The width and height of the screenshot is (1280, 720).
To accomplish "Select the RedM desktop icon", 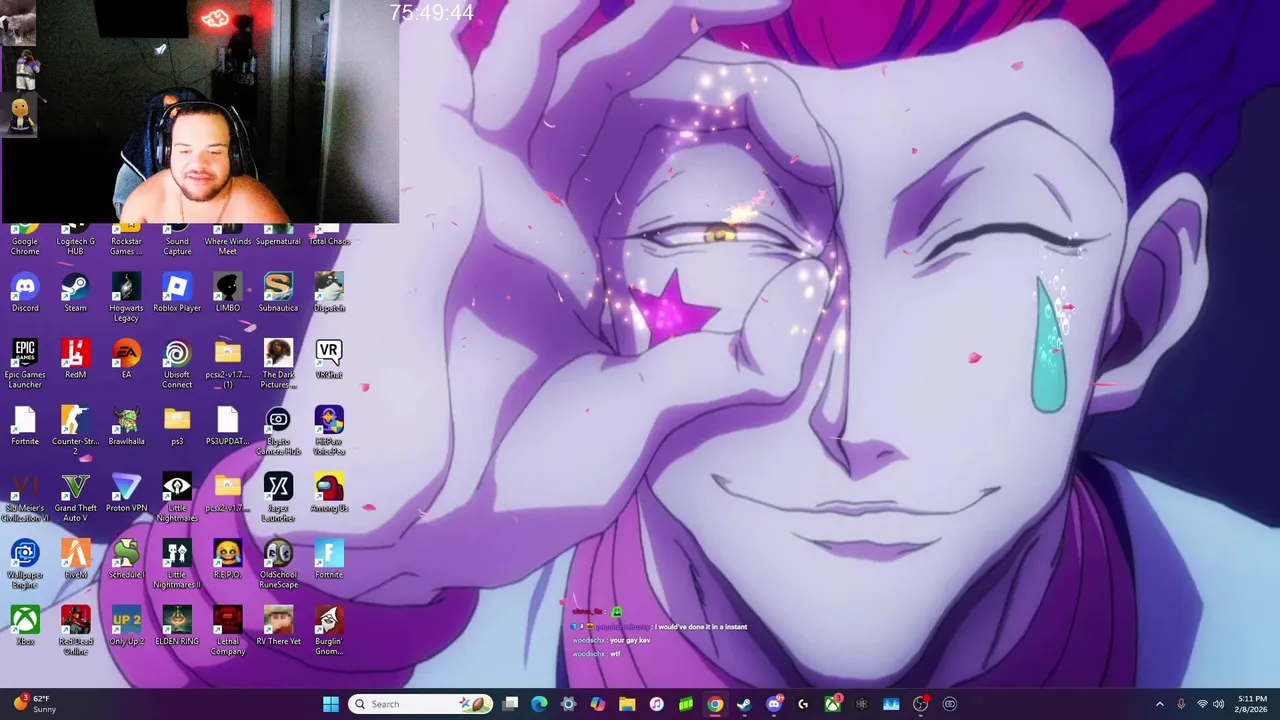I will 75,360.
